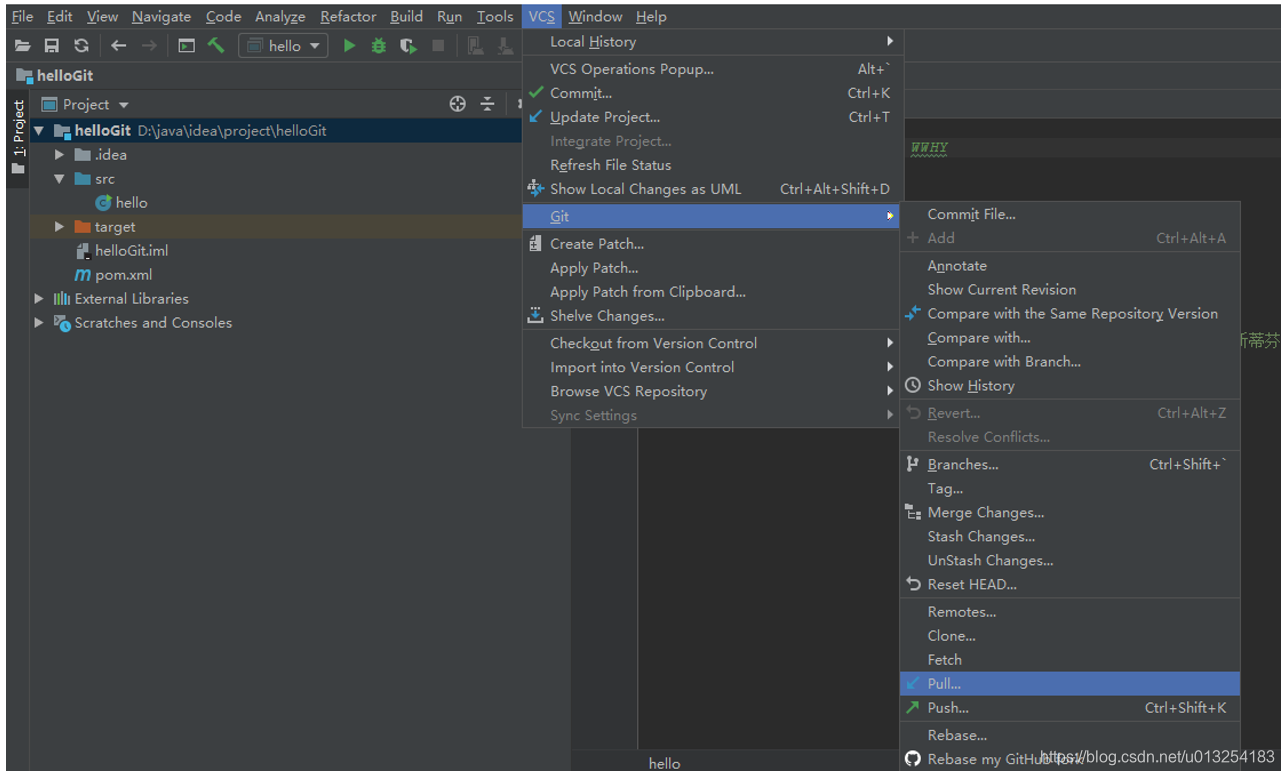Click the collapse all icon in Project panel

[487, 104]
